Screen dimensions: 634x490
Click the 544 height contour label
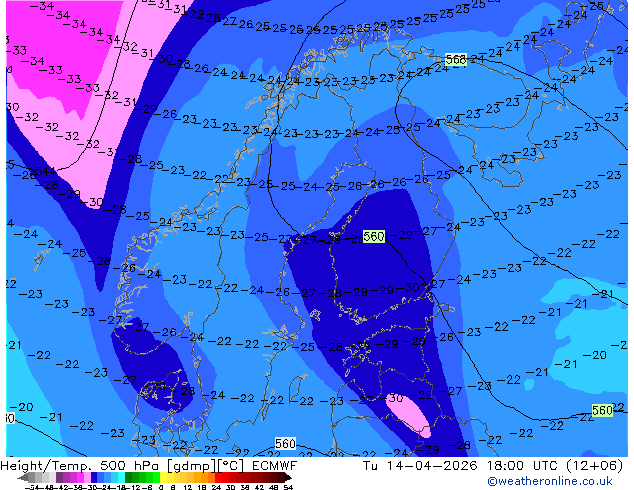click(x=46, y=171)
